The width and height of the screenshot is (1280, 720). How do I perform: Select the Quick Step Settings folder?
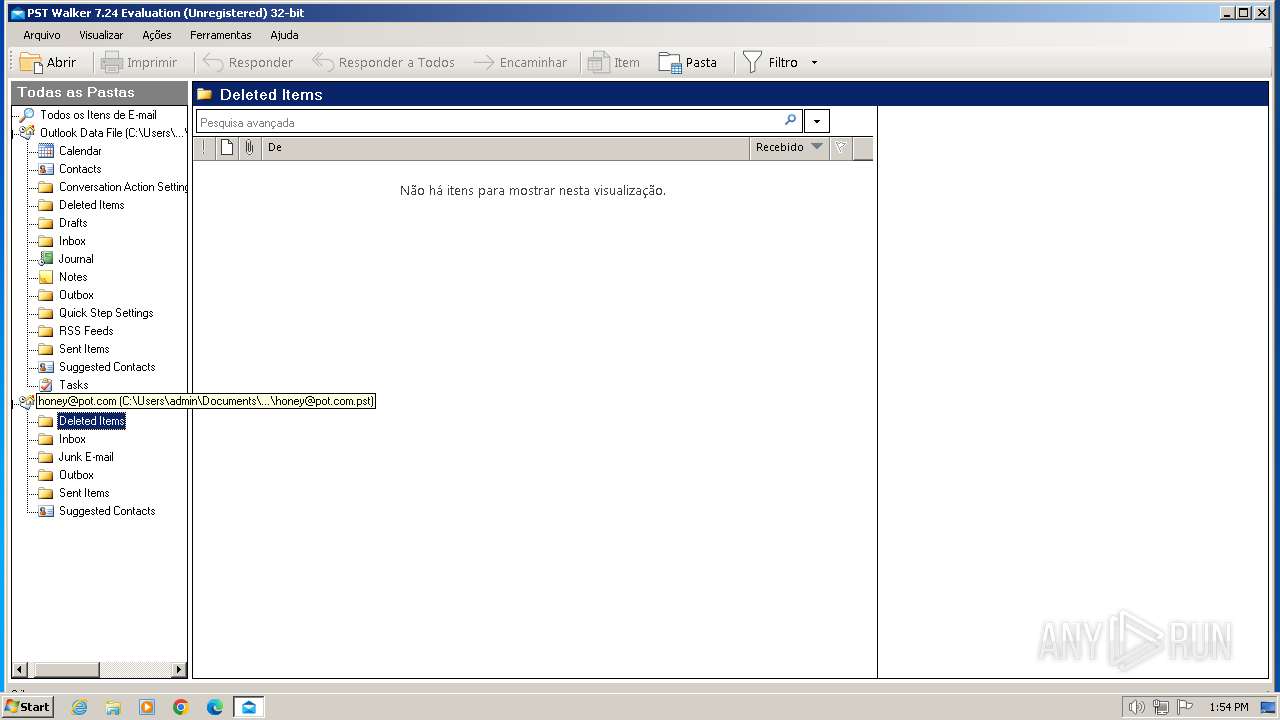[106, 313]
